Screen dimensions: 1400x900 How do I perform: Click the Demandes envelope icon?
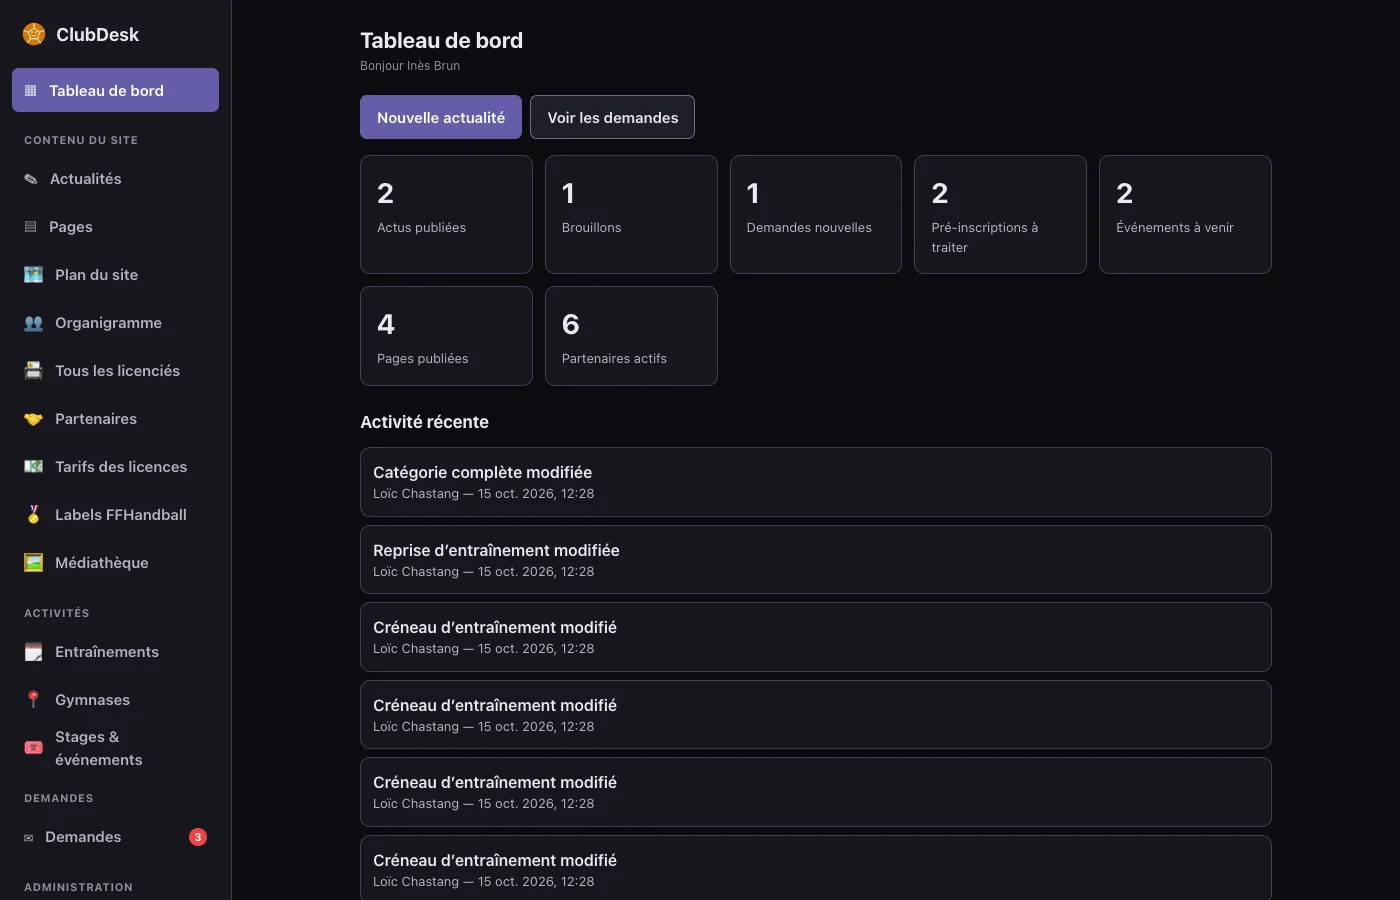click(x=28, y=838)
